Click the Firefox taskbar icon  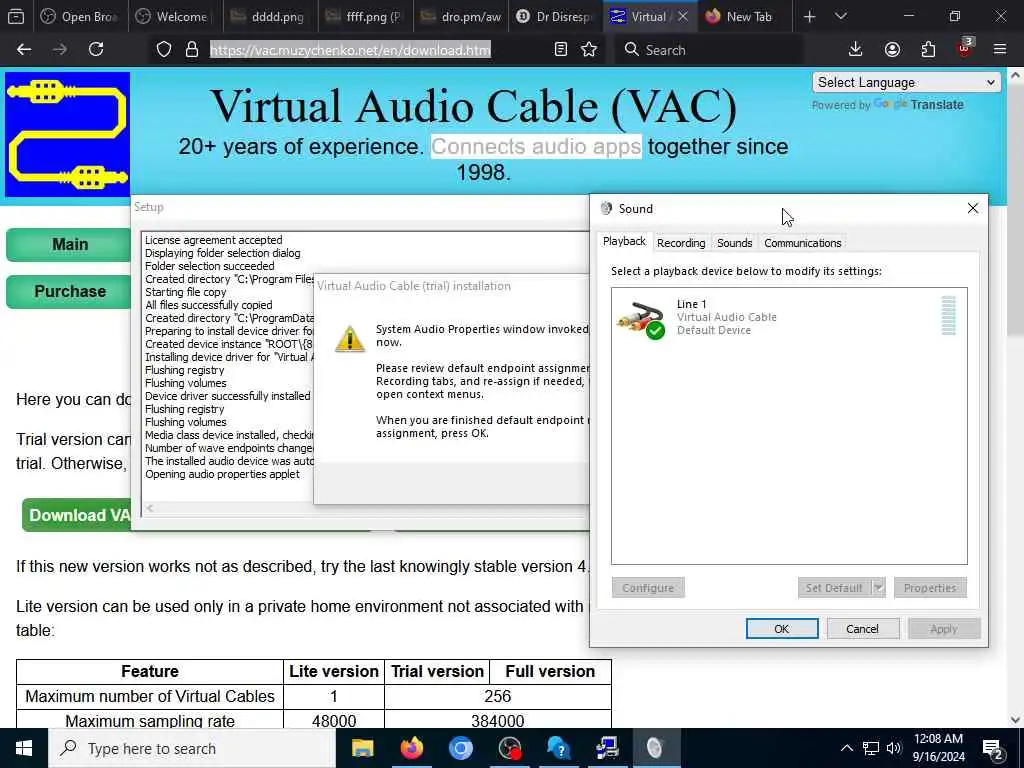pyautogui.click(x=411, y=748)
